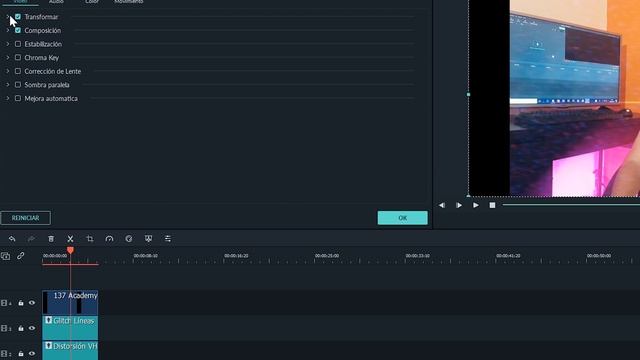Open the edit sliders icon in toolbar
This screenshot has height=360, width=640.
click(x=168, y=239)
